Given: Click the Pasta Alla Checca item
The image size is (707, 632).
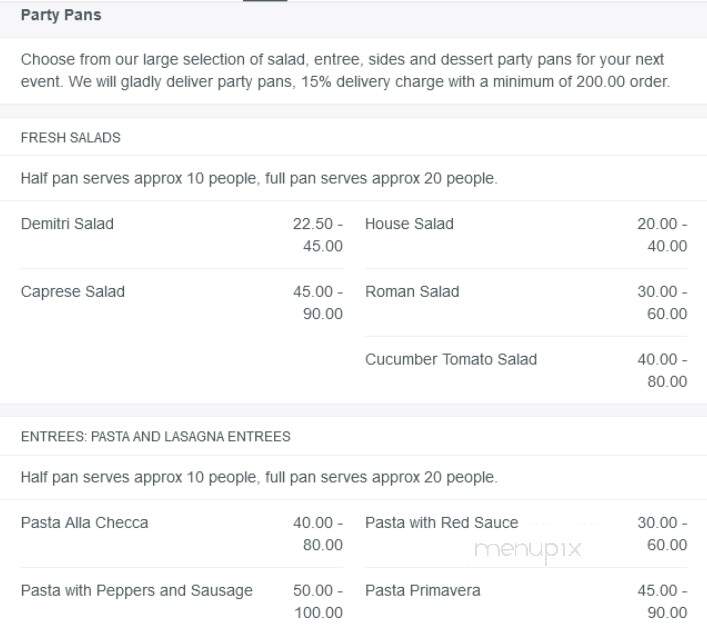Looking at the screenshot, I should [x=84, y=522].
